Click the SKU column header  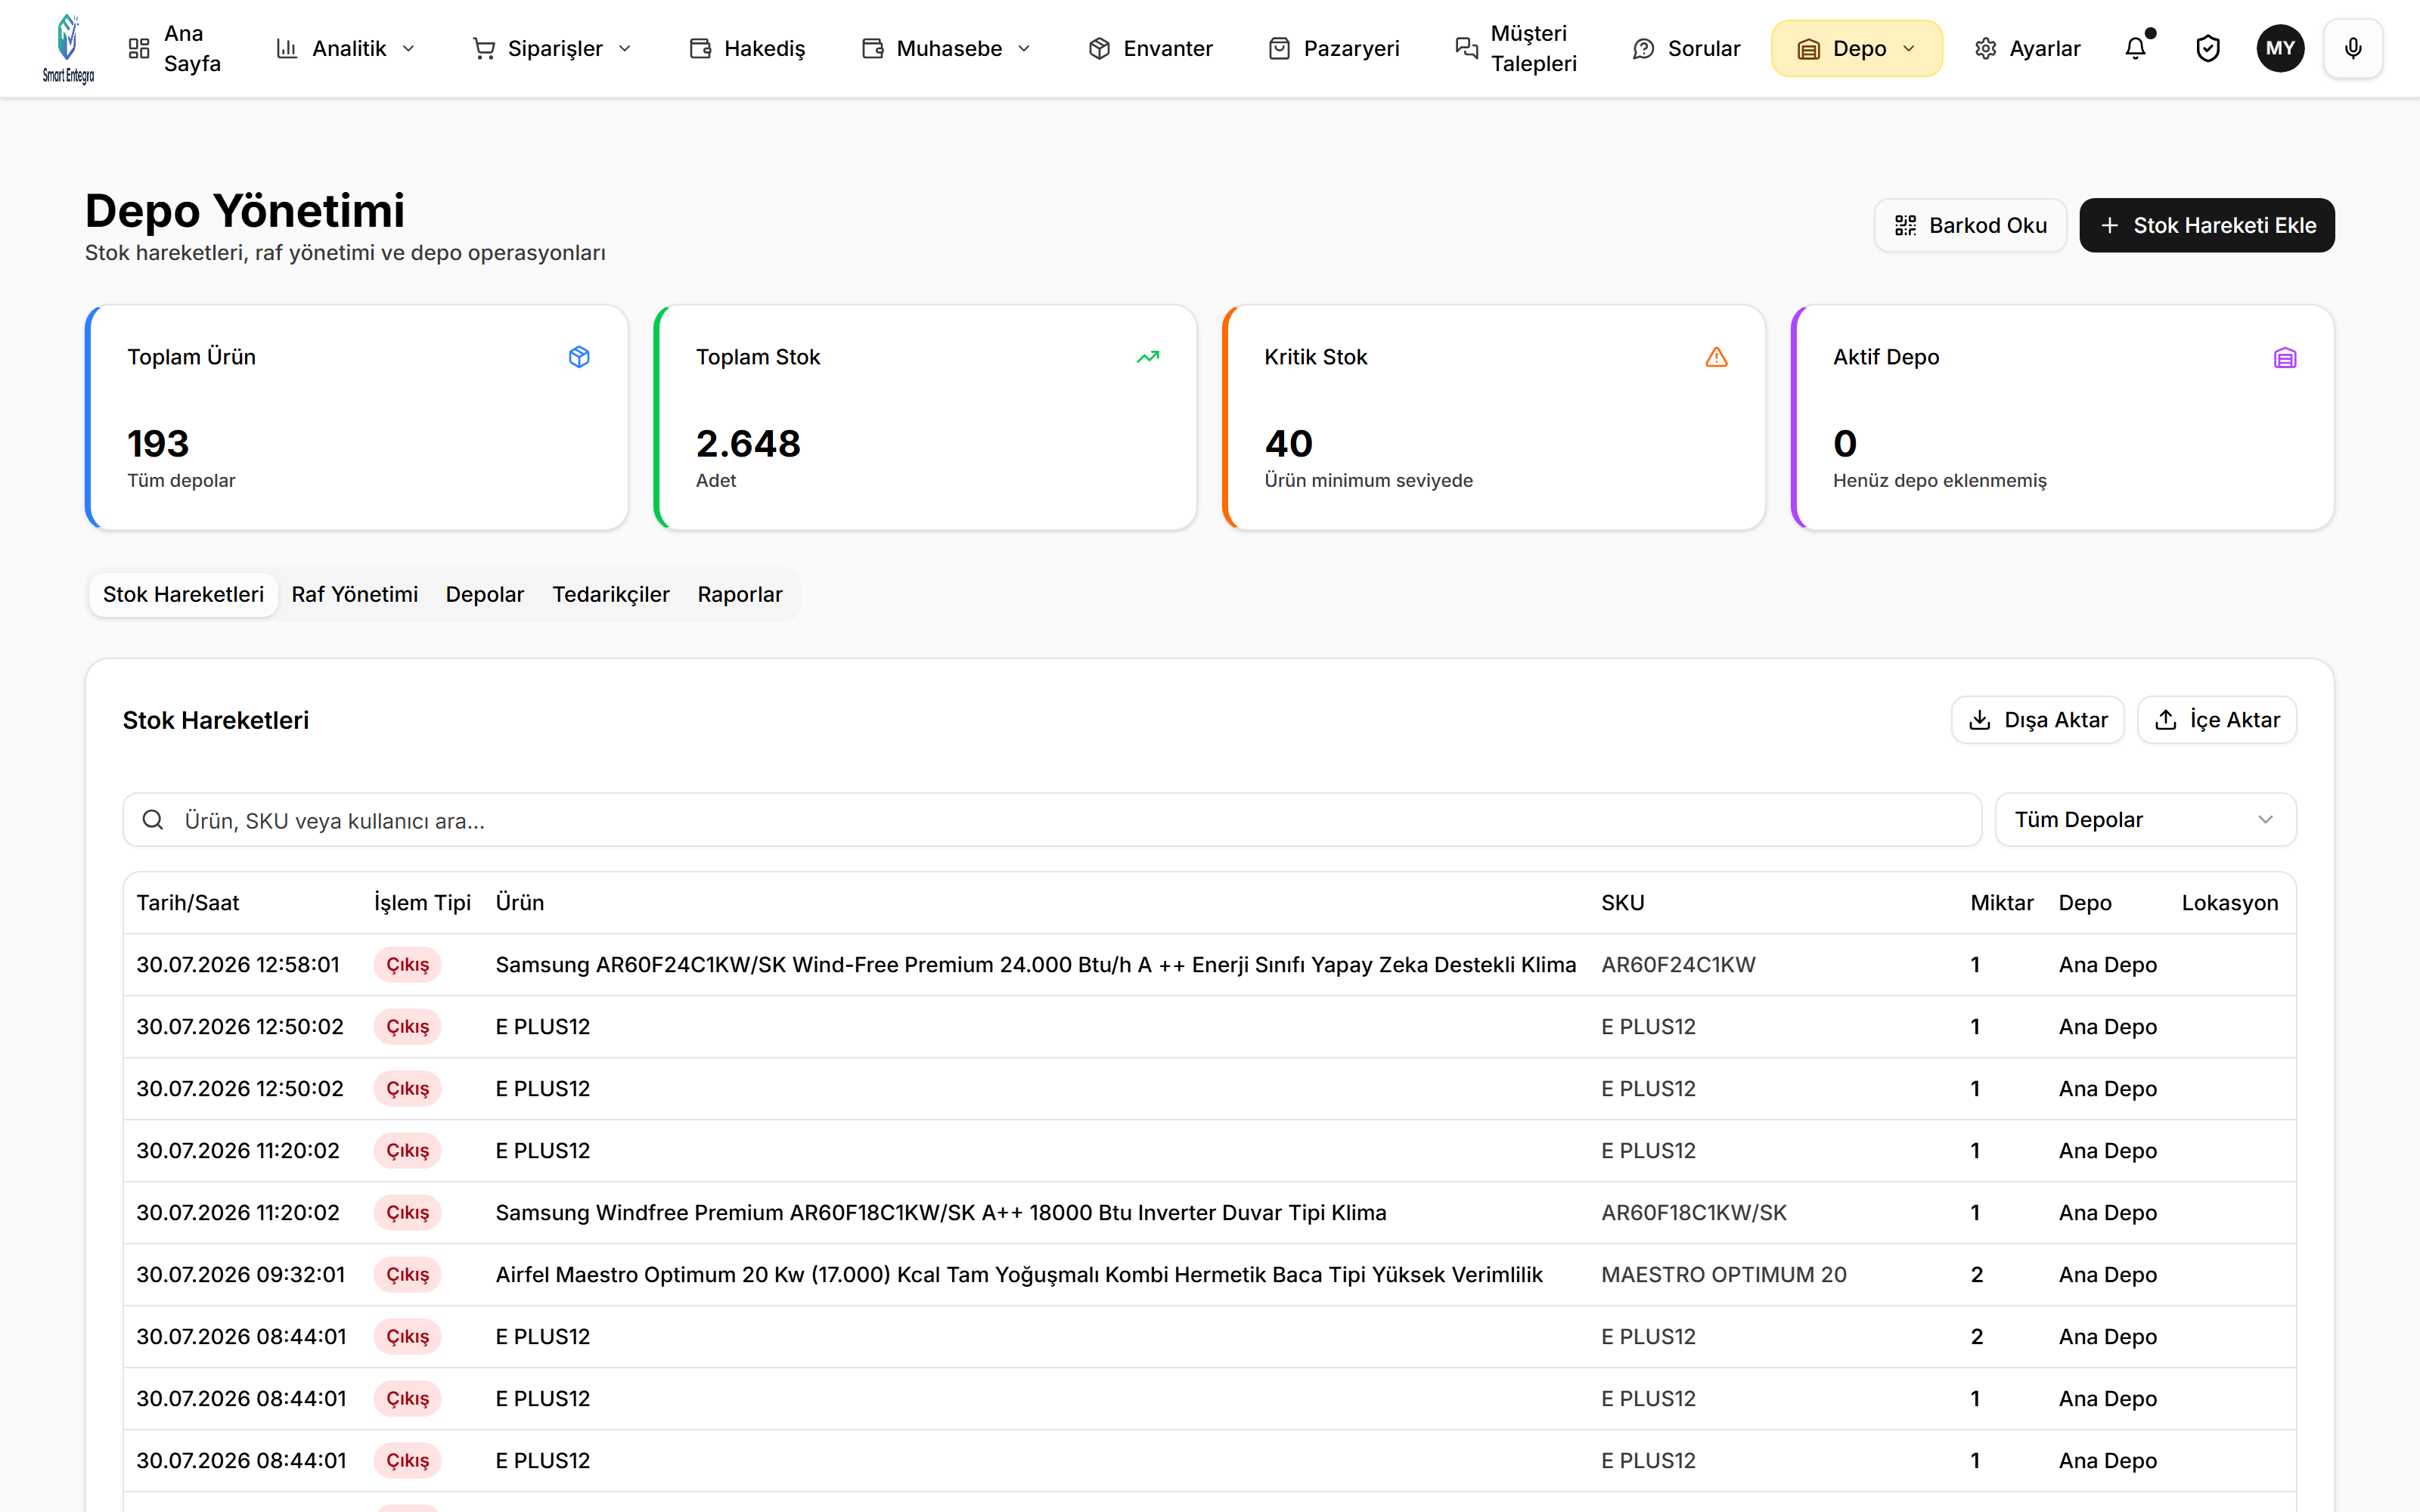(x=1623, y=902)
